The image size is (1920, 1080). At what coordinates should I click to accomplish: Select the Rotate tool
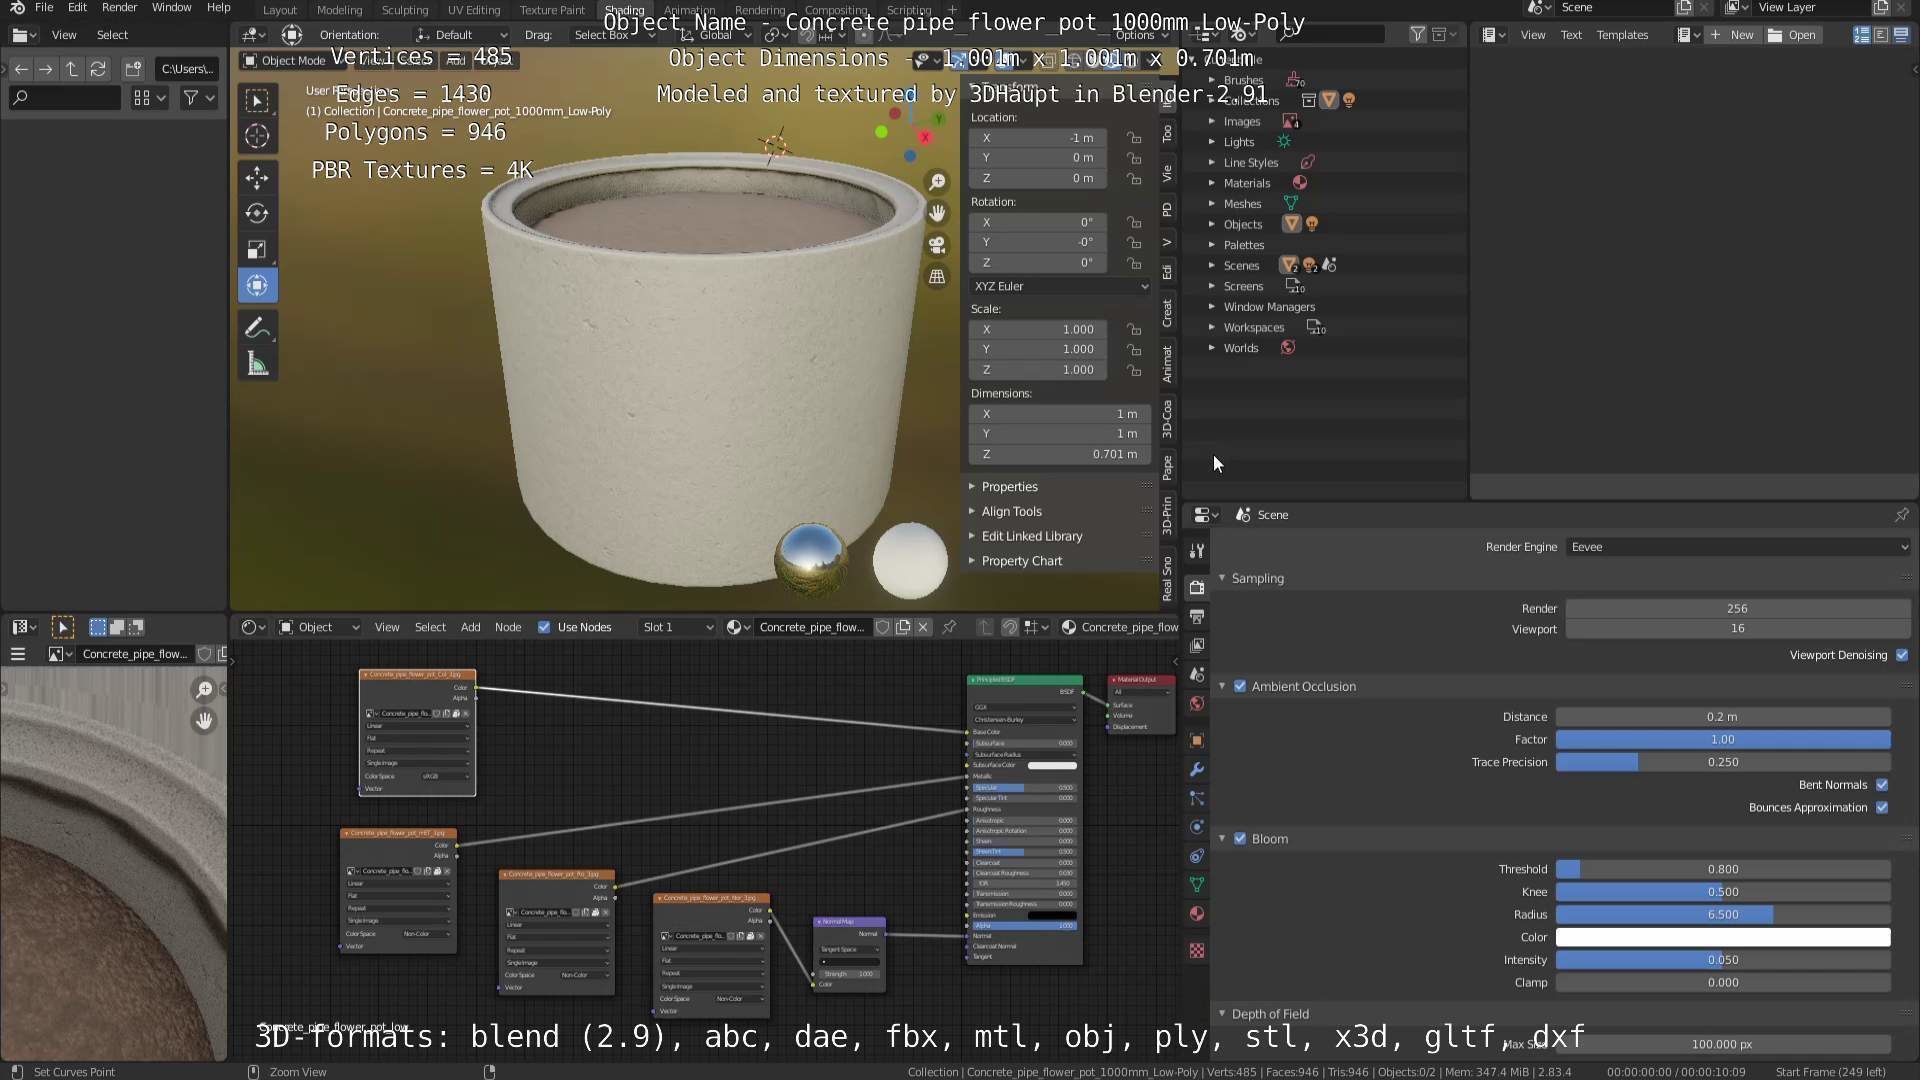(257, 213)
